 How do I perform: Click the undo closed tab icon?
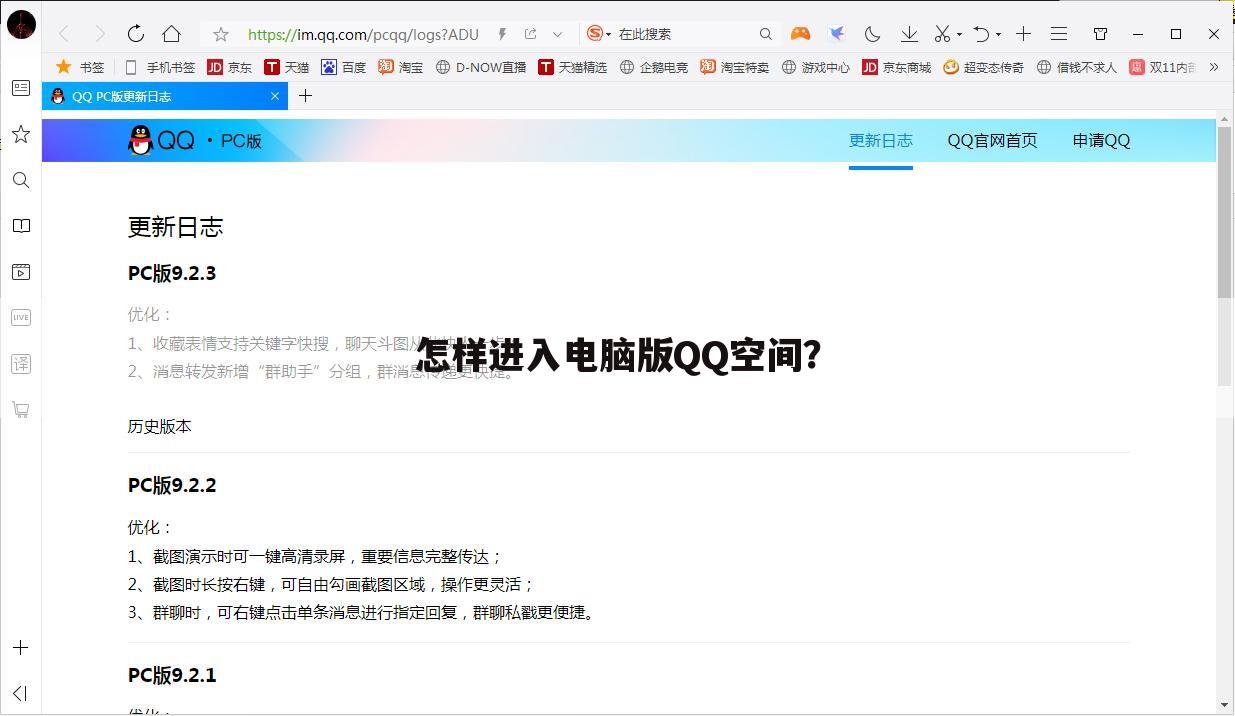pyautogui.click(x=981, y=34)
